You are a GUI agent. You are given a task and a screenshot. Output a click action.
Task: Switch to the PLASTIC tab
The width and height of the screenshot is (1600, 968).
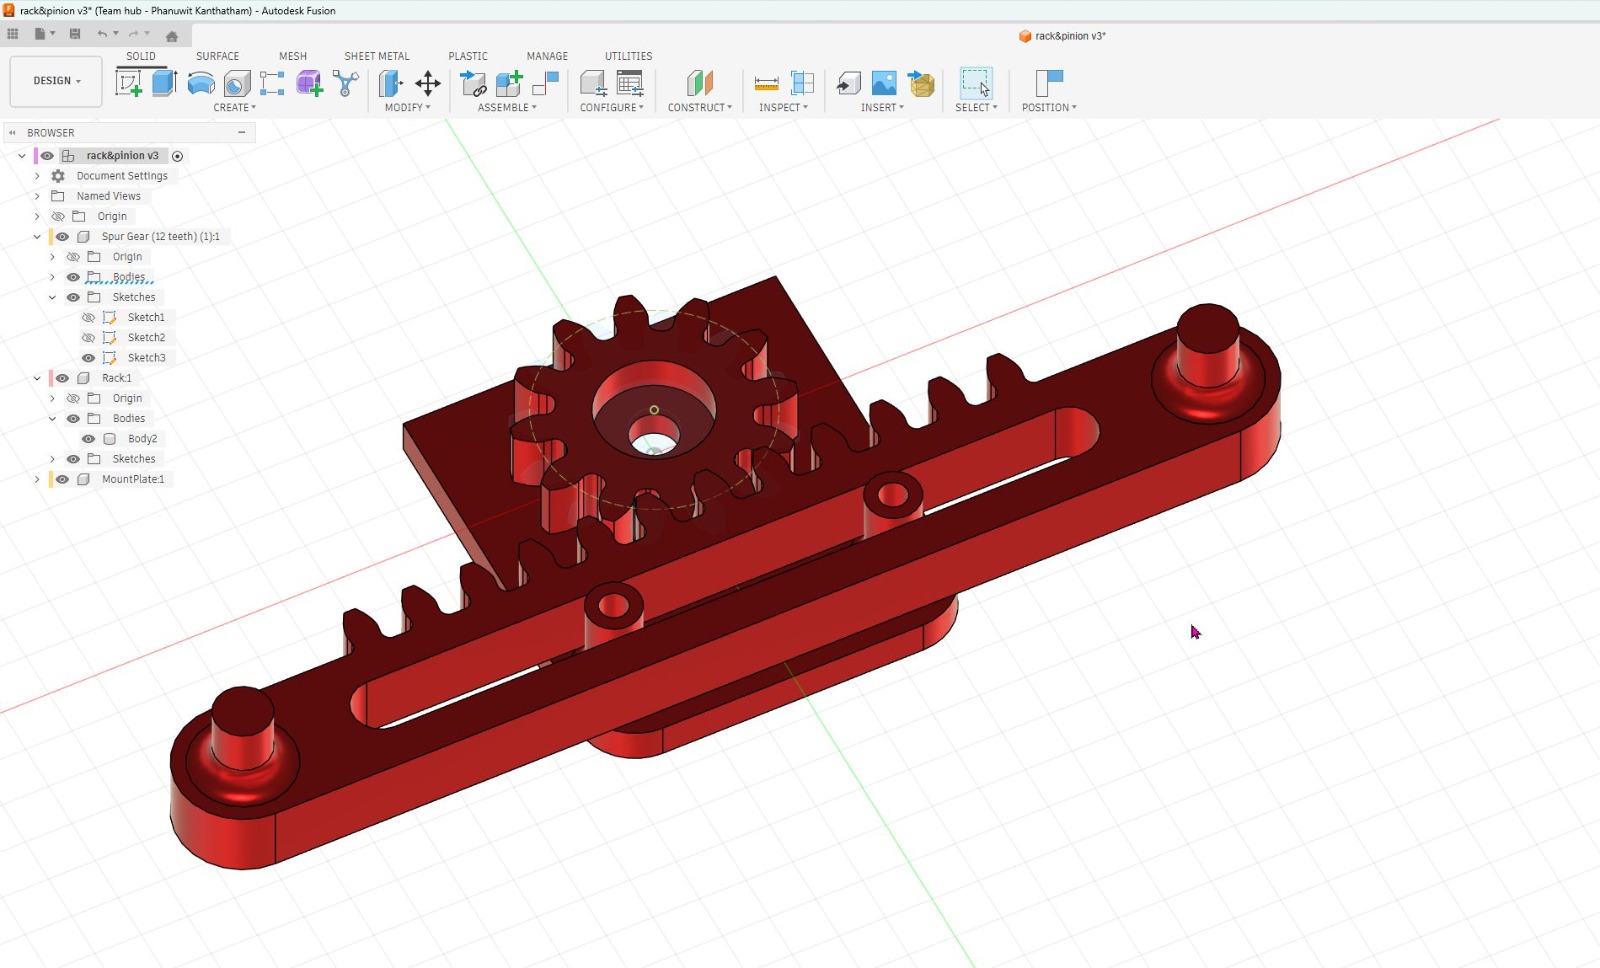(x=468, y=56)
